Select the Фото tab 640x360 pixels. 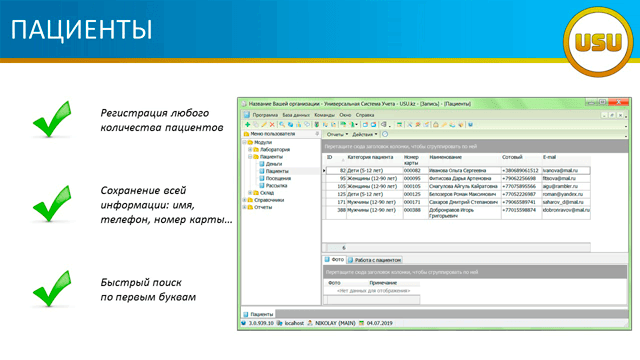(x=334, y=260)
